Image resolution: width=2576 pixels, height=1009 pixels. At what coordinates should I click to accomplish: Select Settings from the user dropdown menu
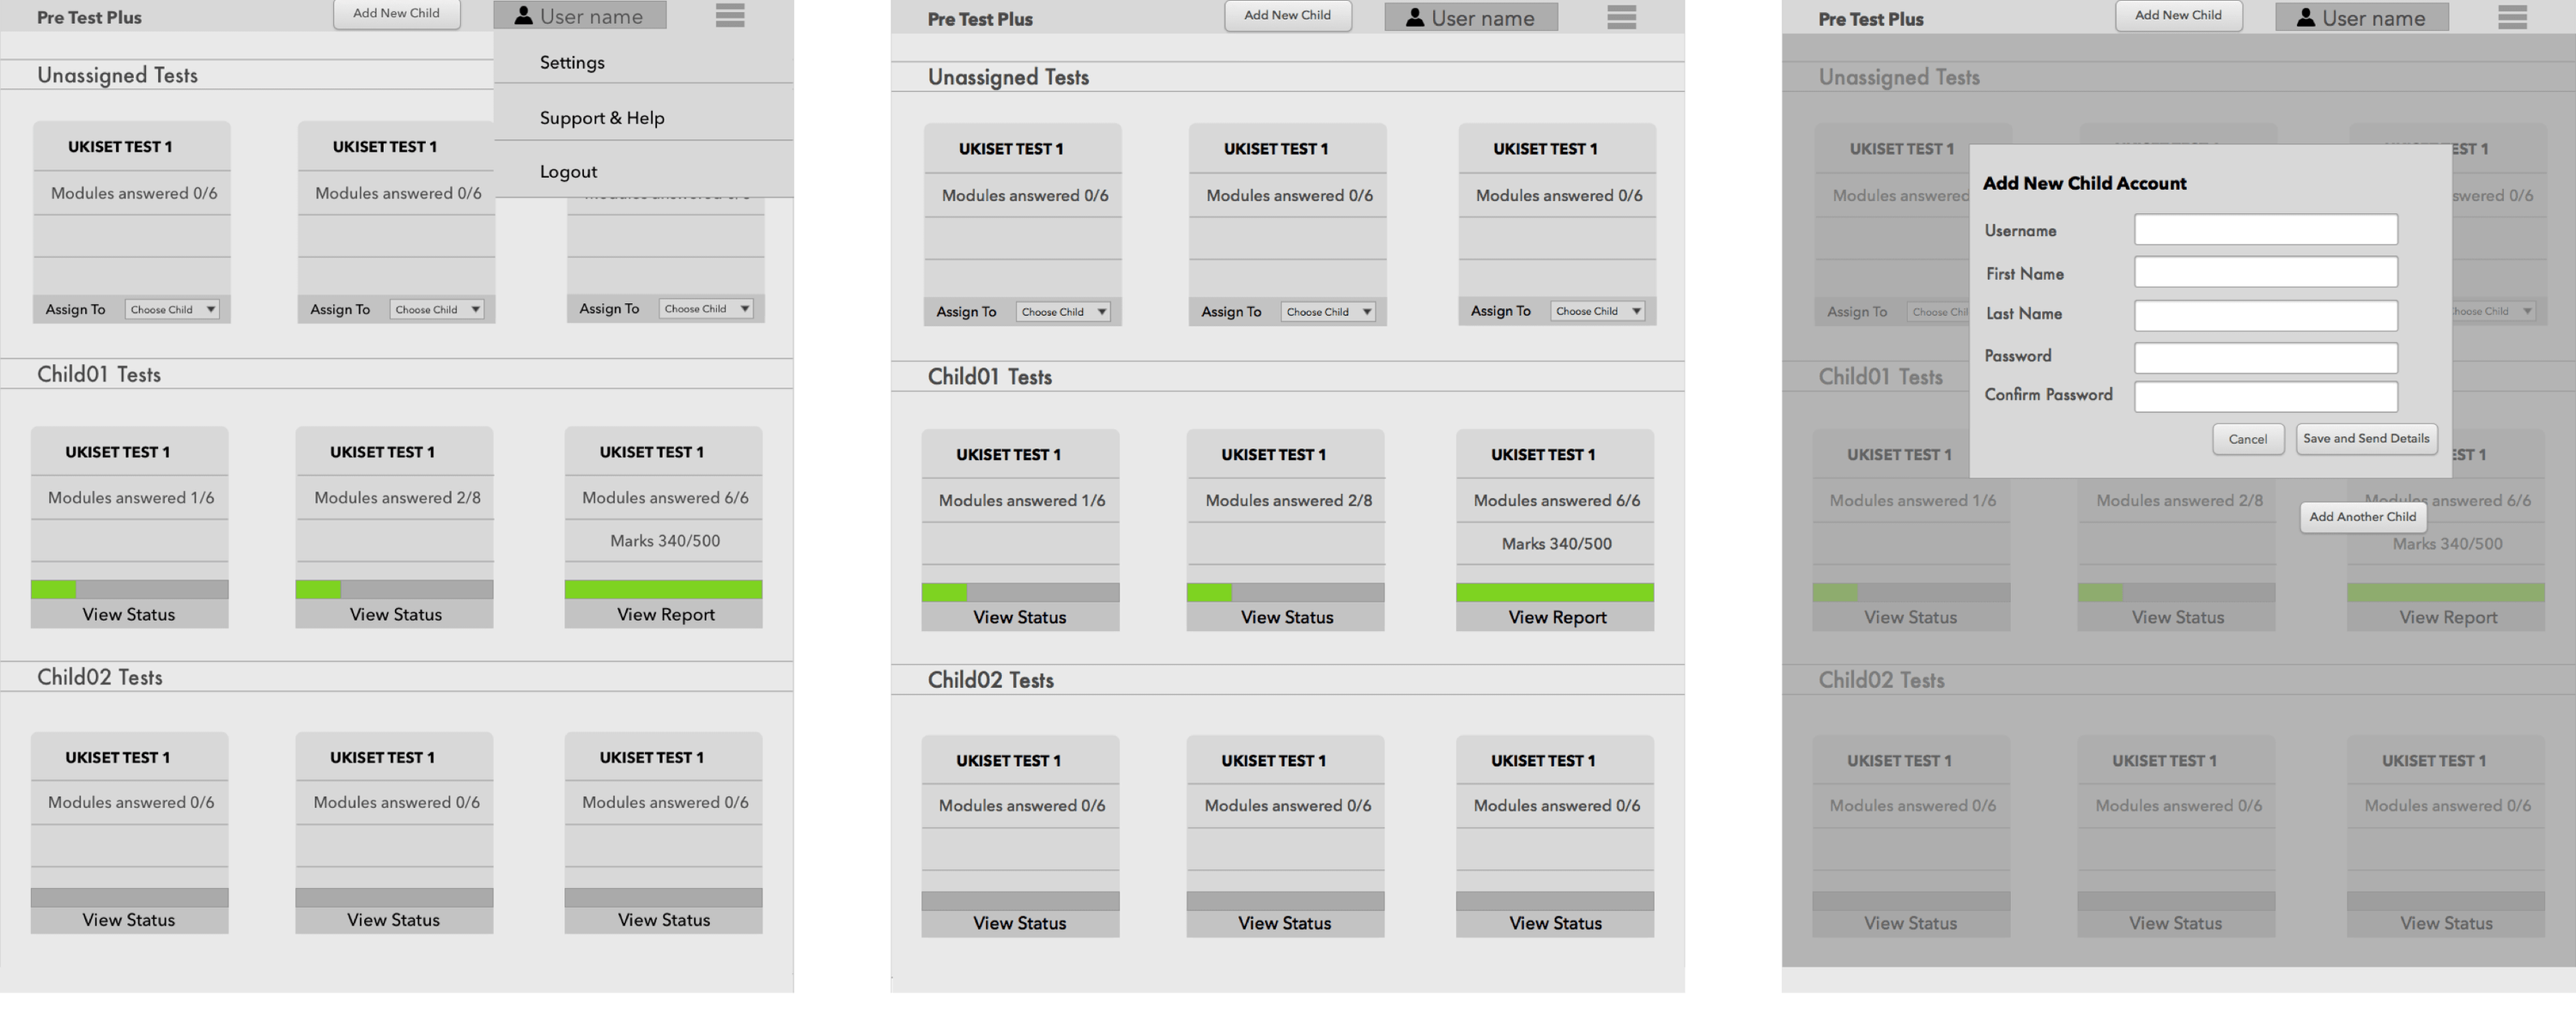coord(572,62)
